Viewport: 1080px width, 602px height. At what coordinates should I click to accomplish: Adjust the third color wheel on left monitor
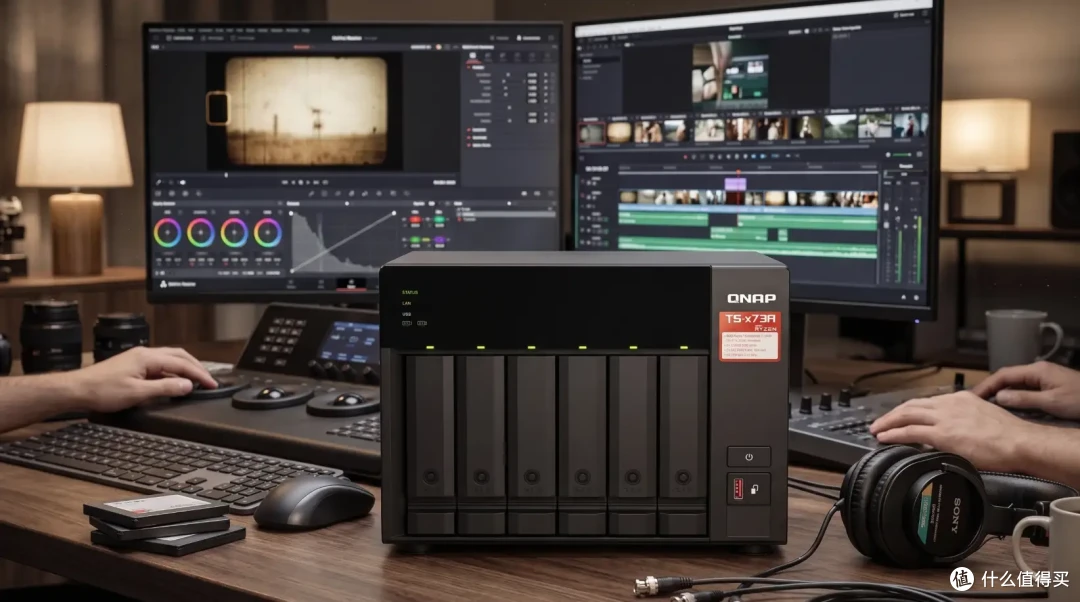(234, 233)
